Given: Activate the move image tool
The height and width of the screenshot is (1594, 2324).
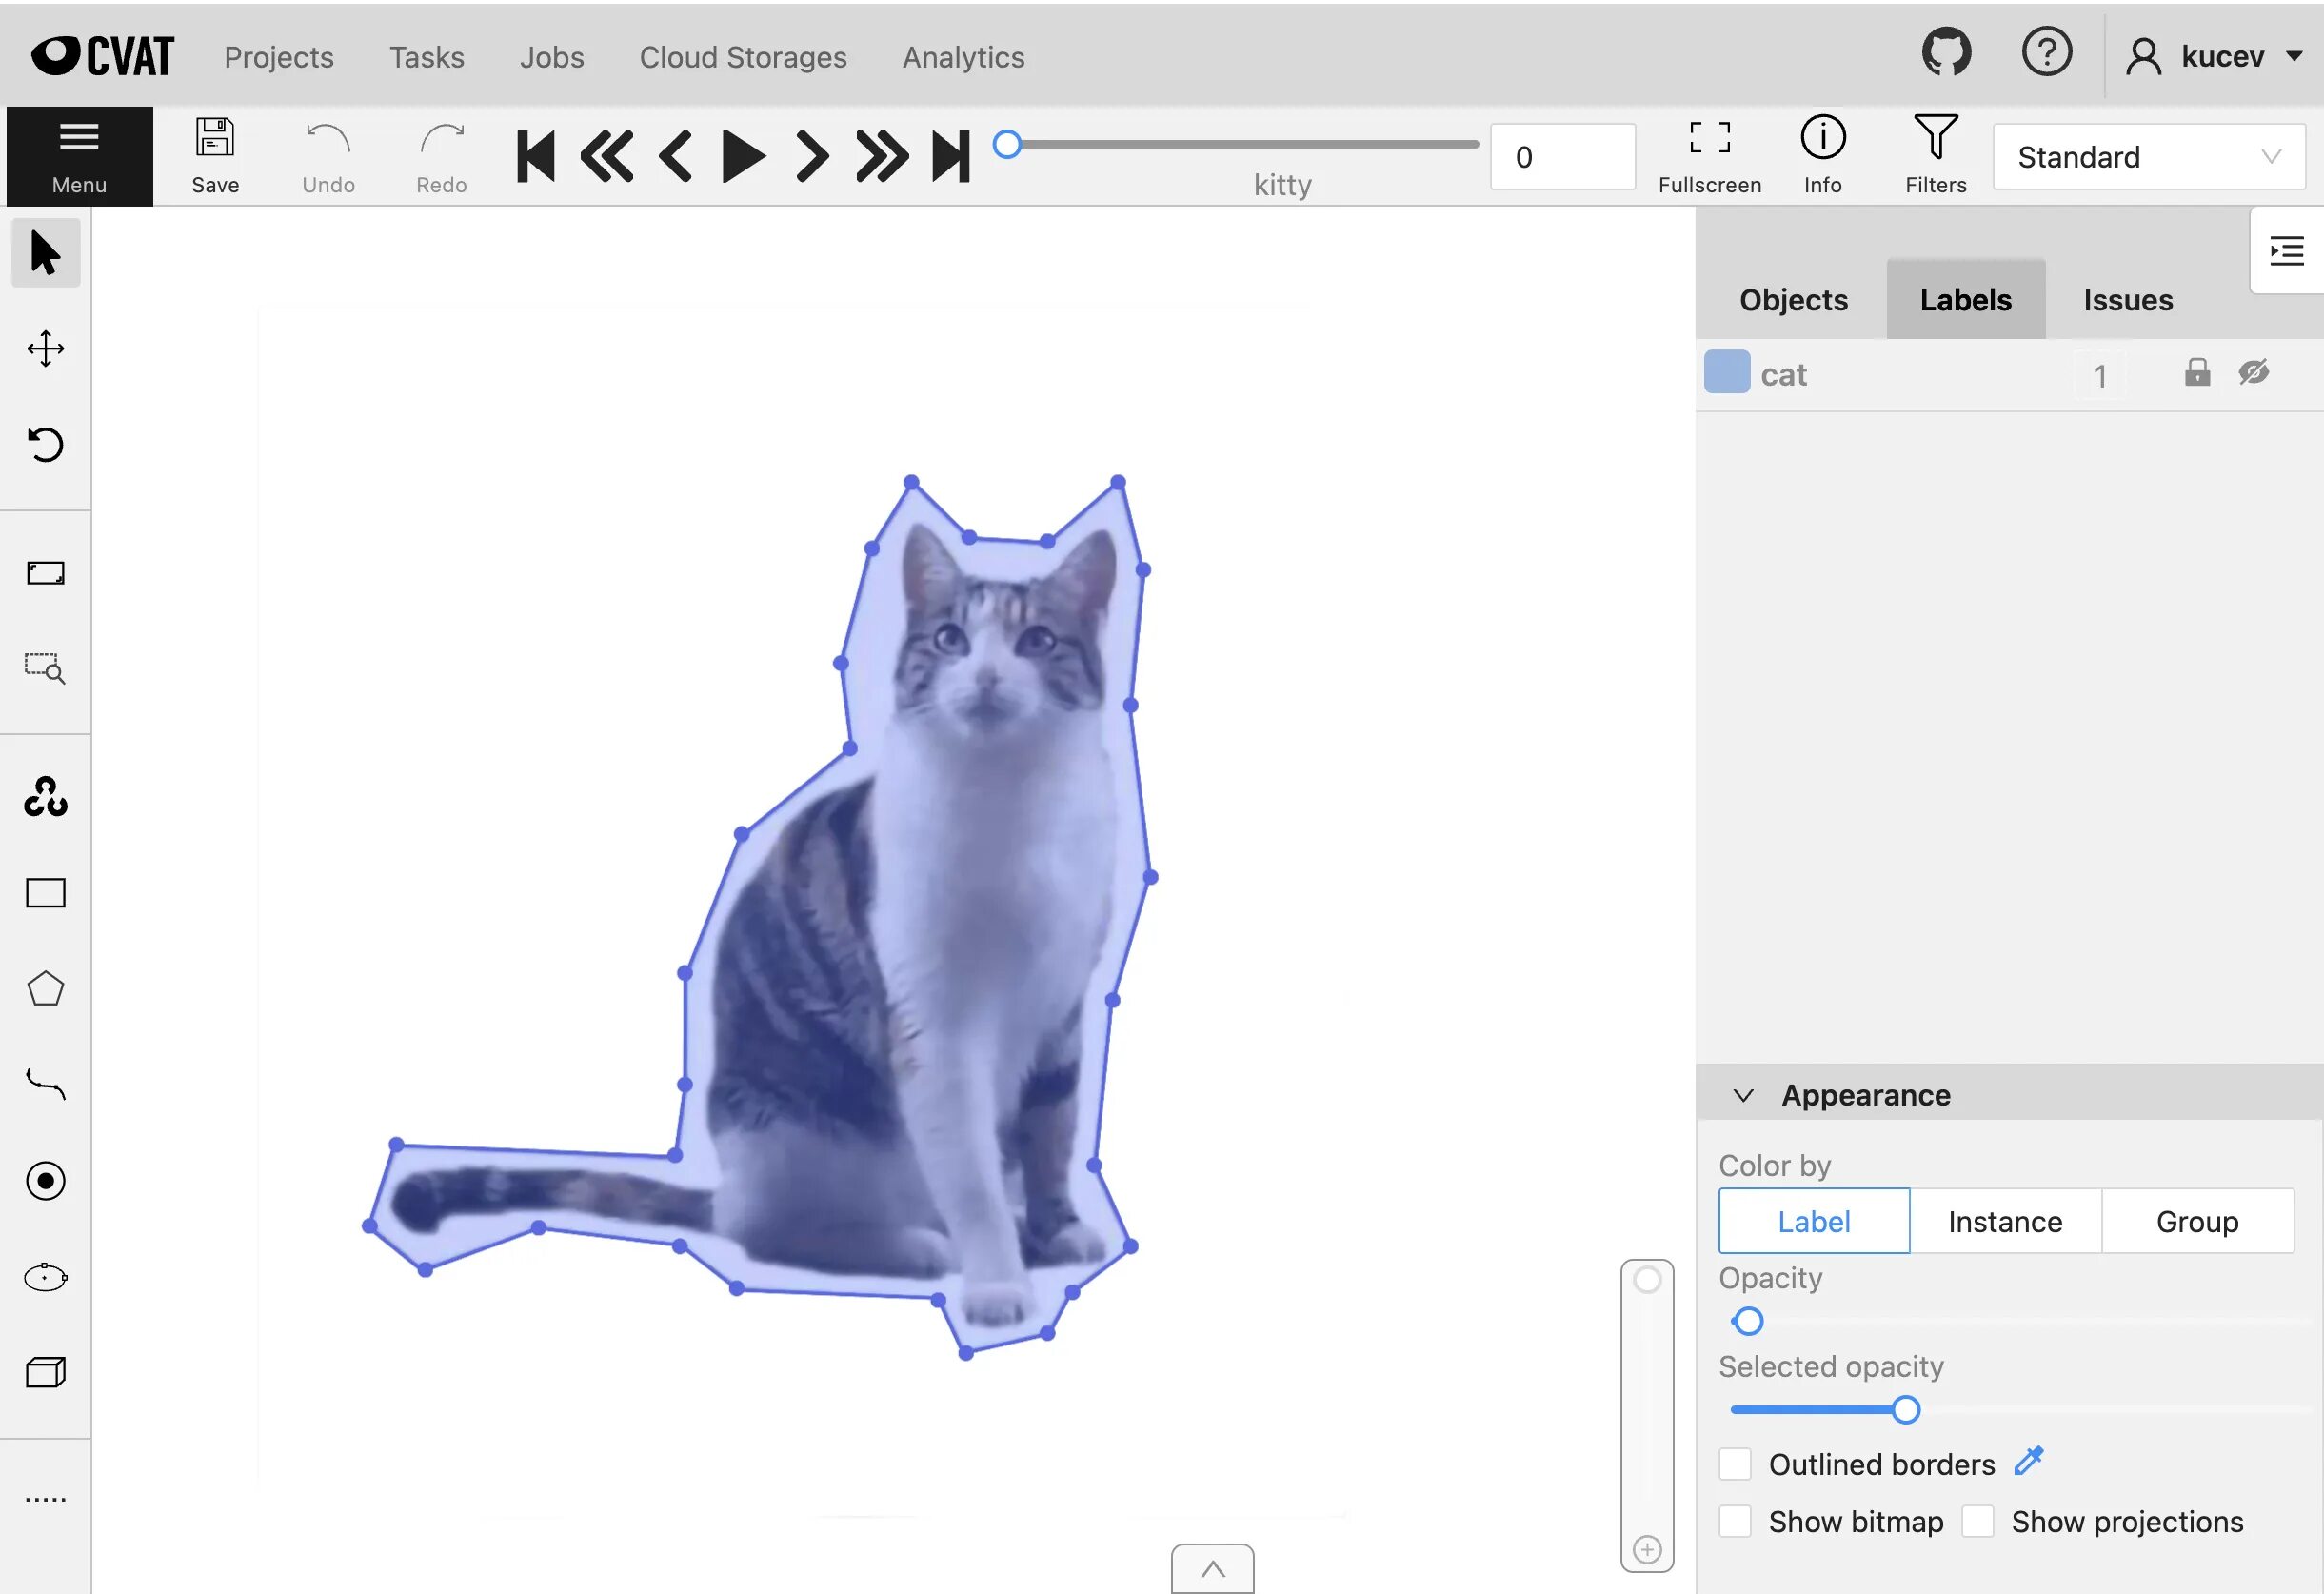Looking at the screenshot, I should coord(45,348).
